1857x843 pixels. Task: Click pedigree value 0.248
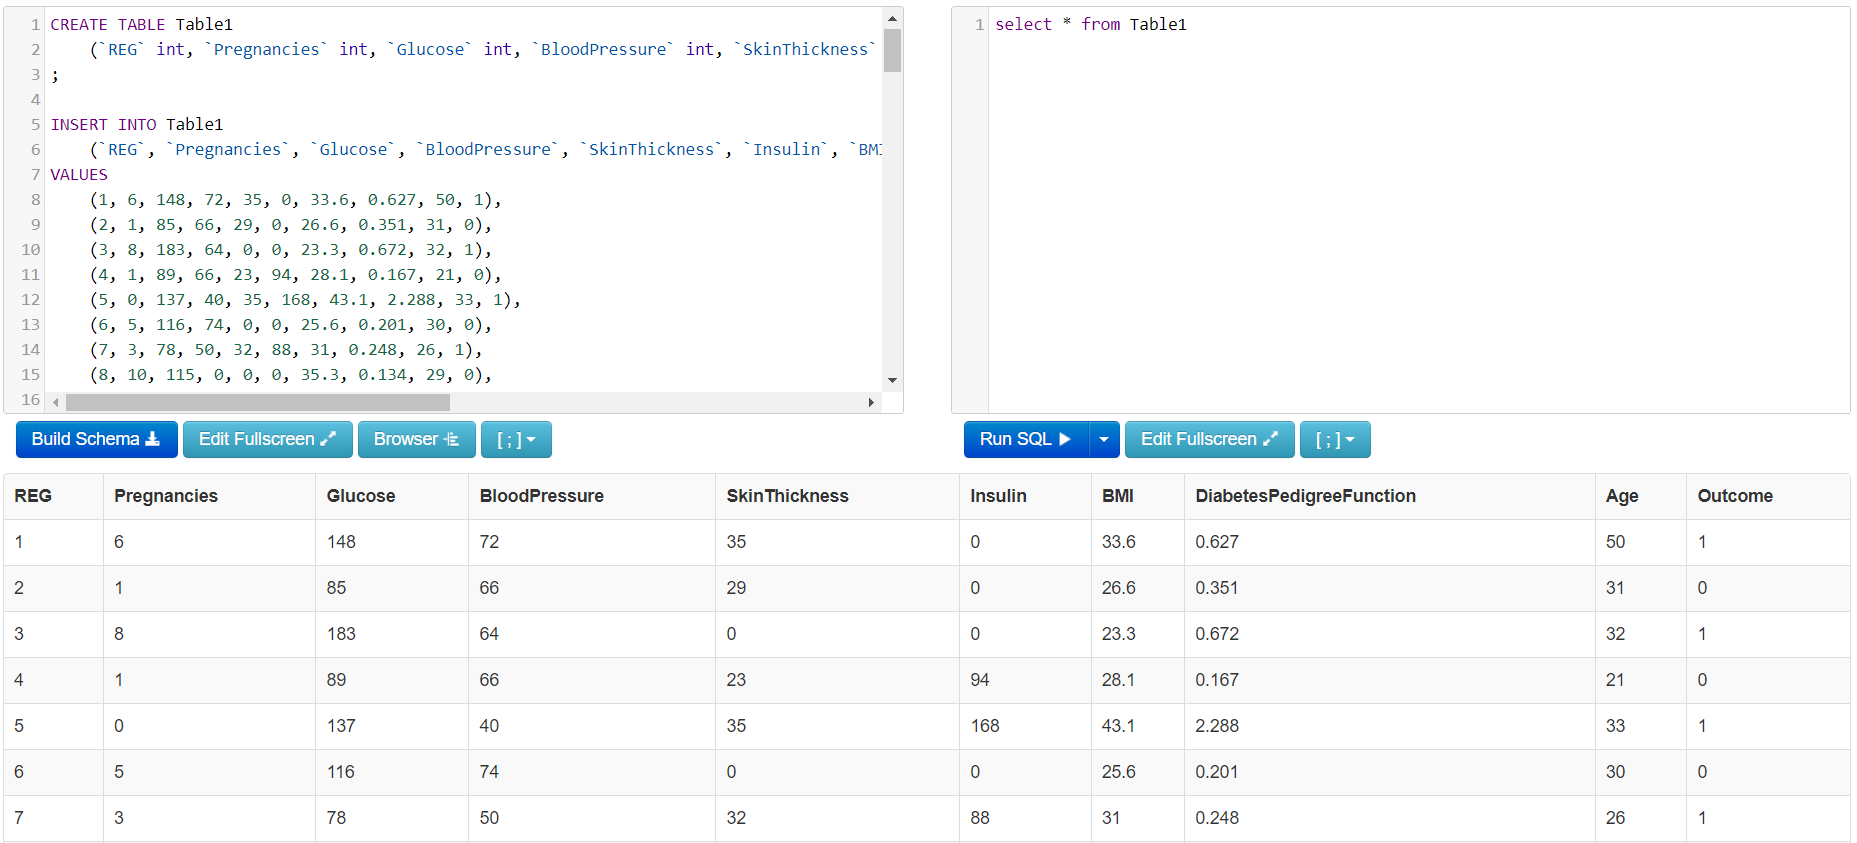click(x=1217, y=818)
